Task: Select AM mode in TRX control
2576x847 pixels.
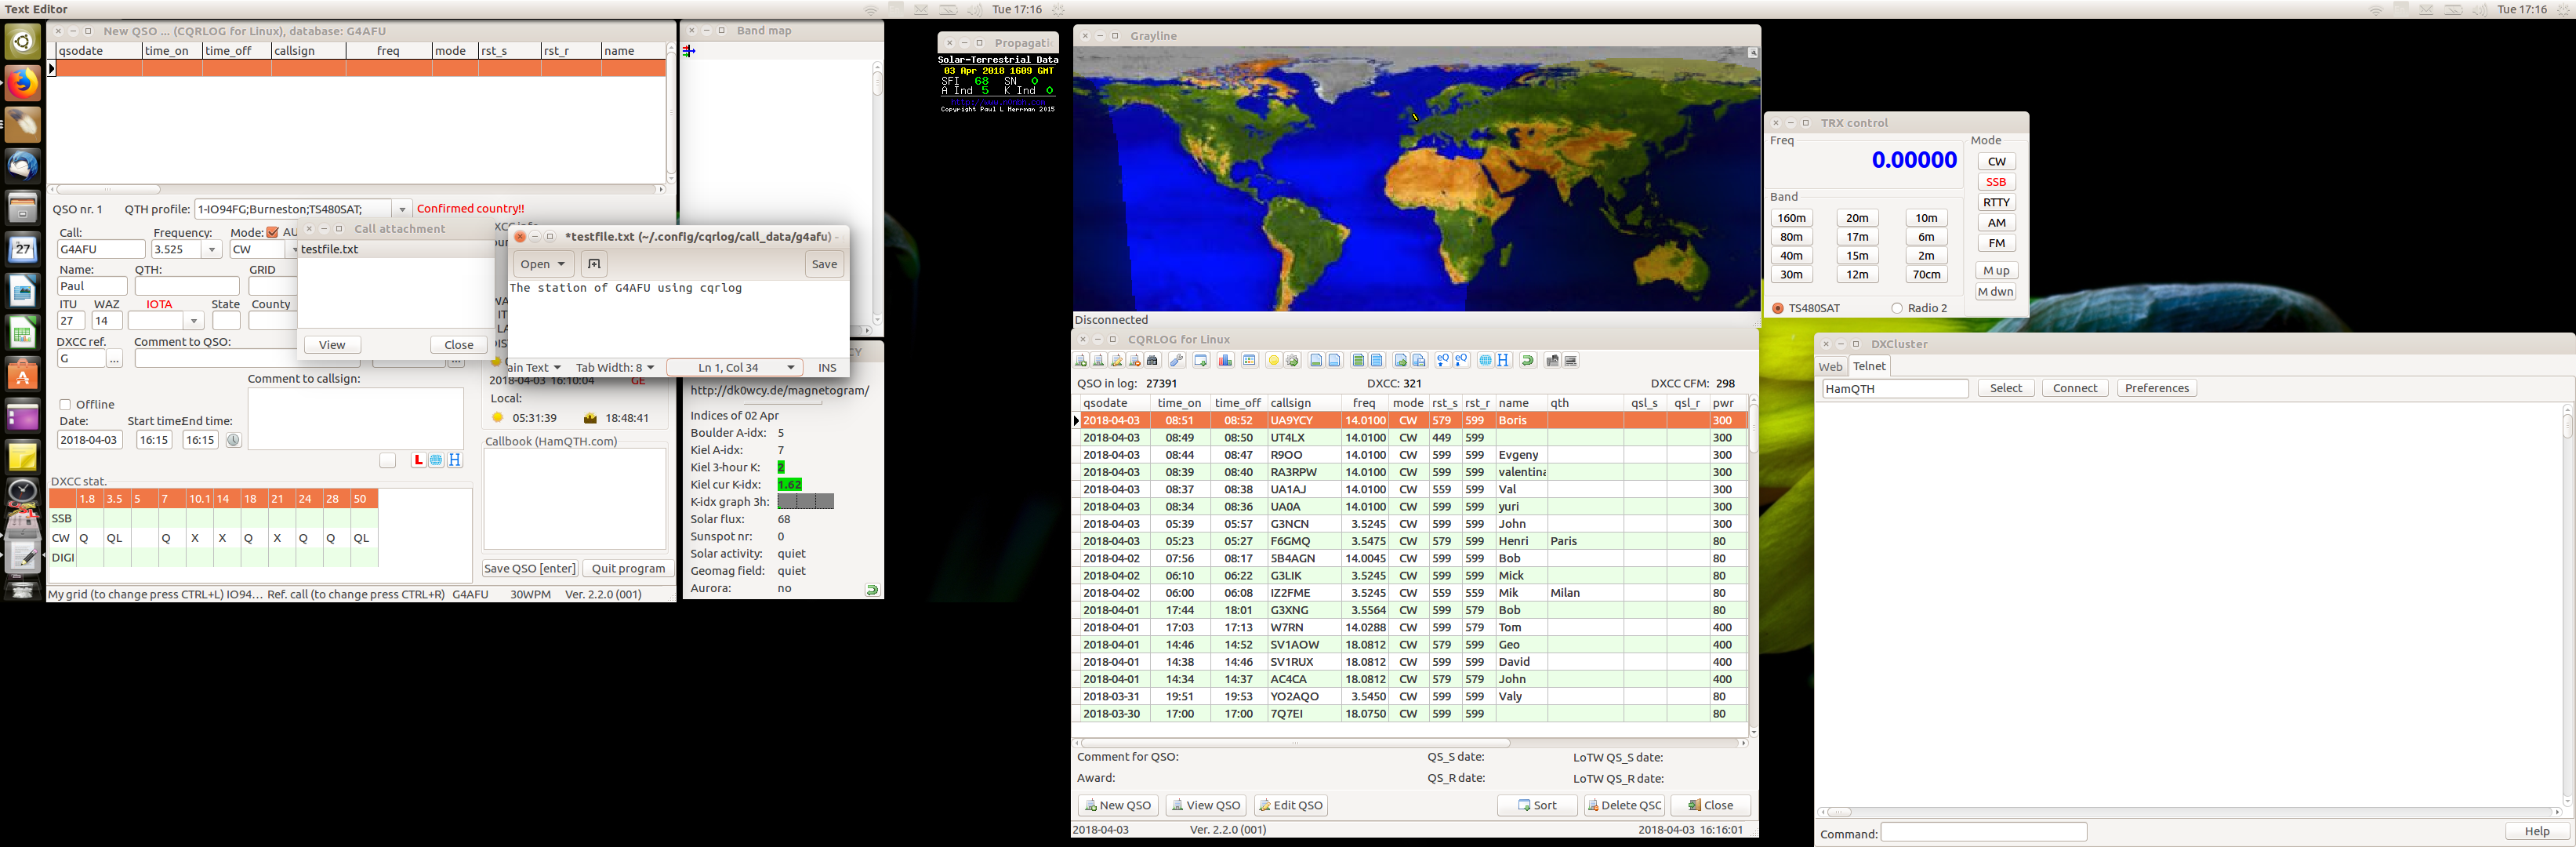Action: [1996, 222]
